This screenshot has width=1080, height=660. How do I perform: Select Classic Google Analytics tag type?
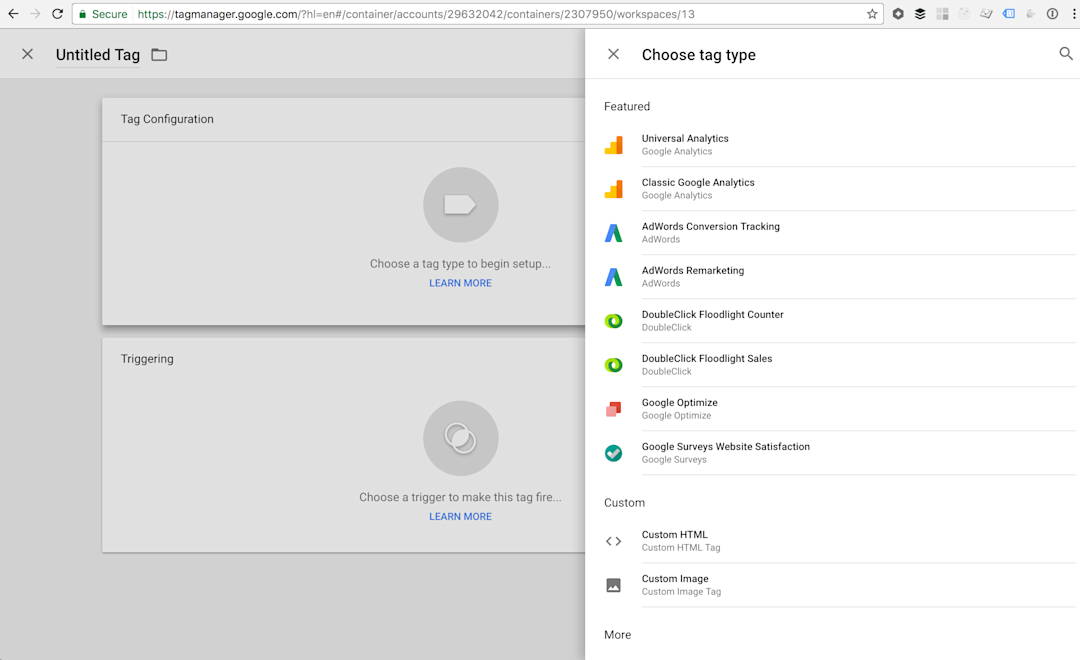pos(840,189)
